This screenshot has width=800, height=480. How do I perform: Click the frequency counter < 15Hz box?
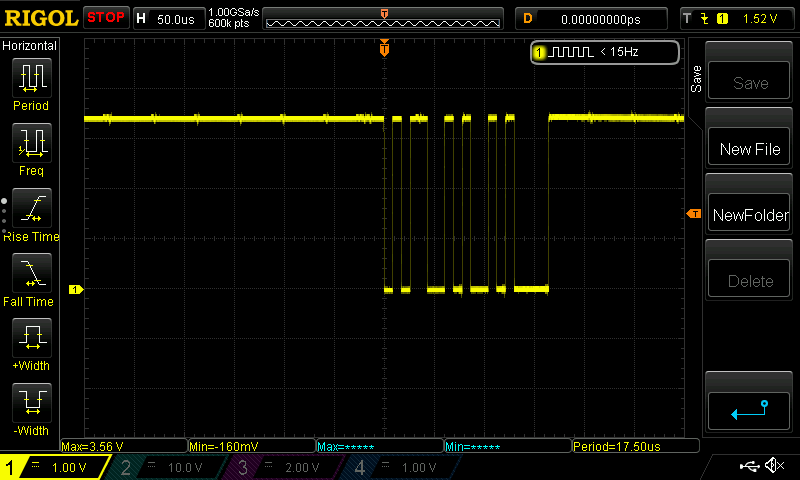[605, 52]
